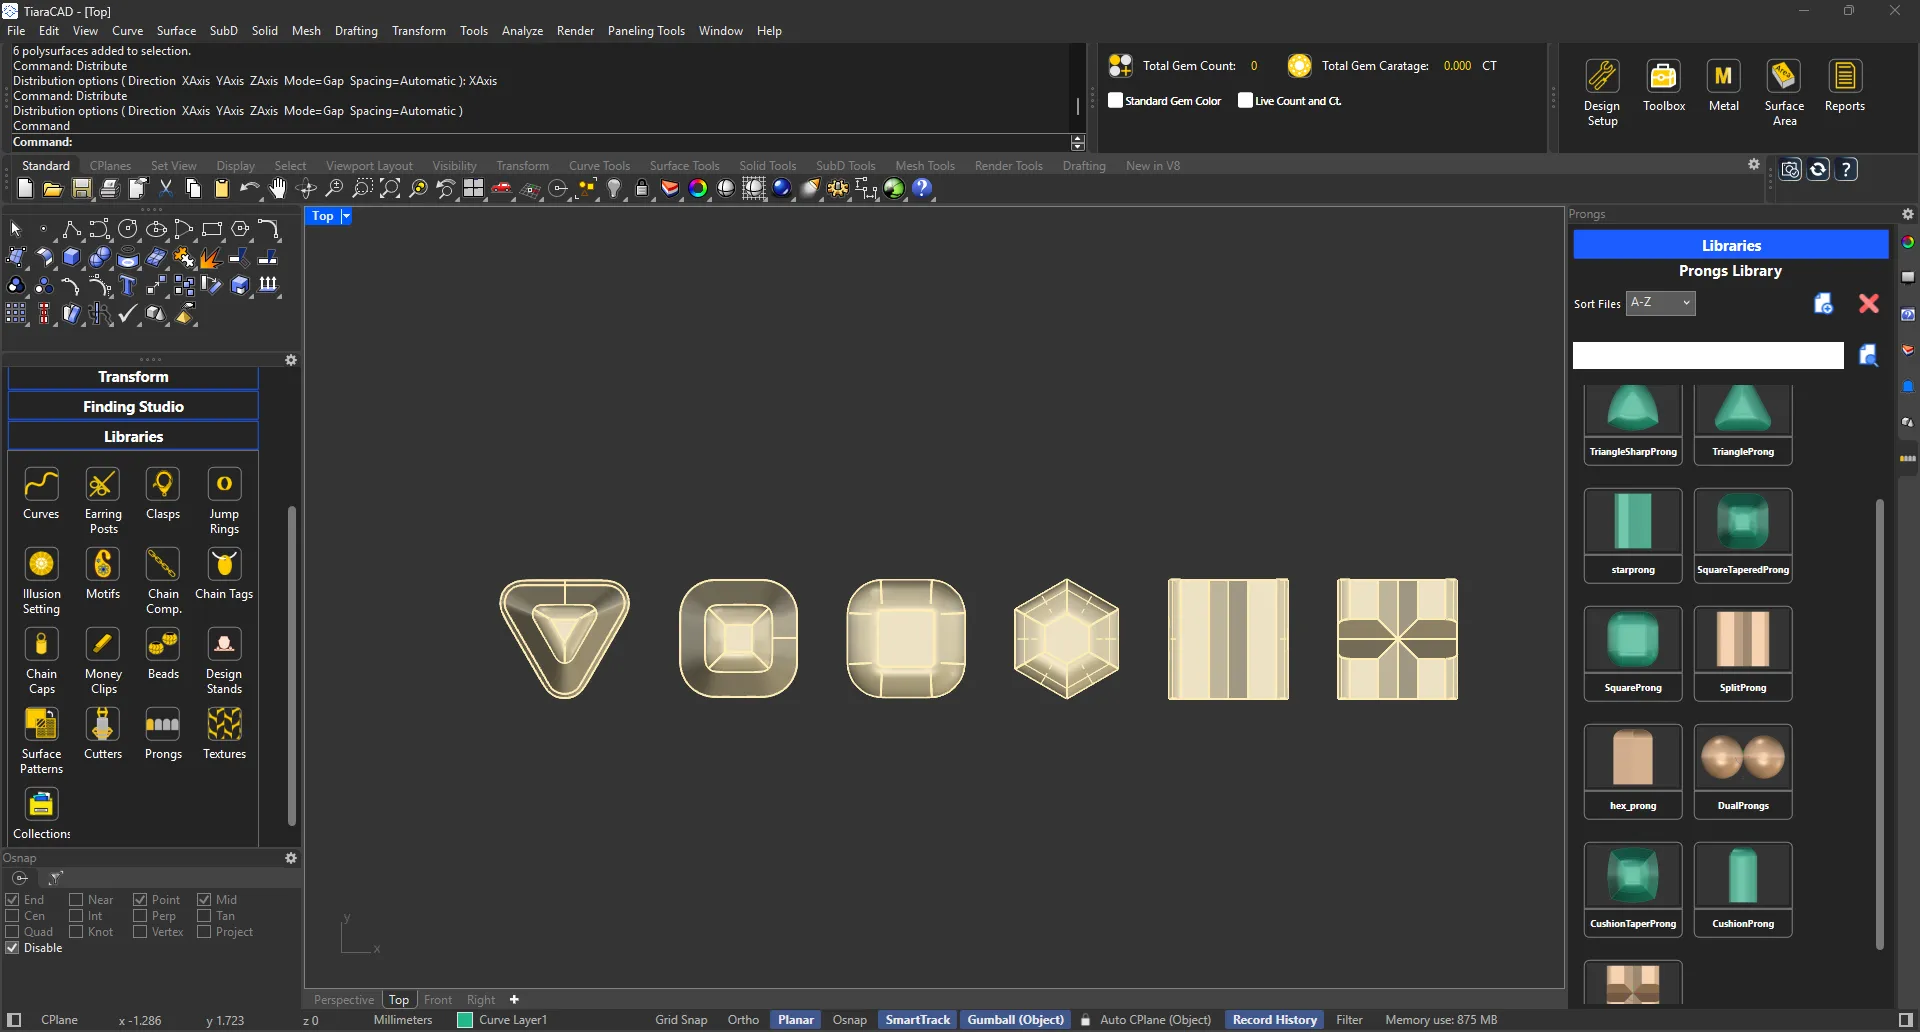Viewport: 1920px width, 1032px height.
Task: Open the Earring Posts library
Action: pyautogui.click(x=102, y=485)
